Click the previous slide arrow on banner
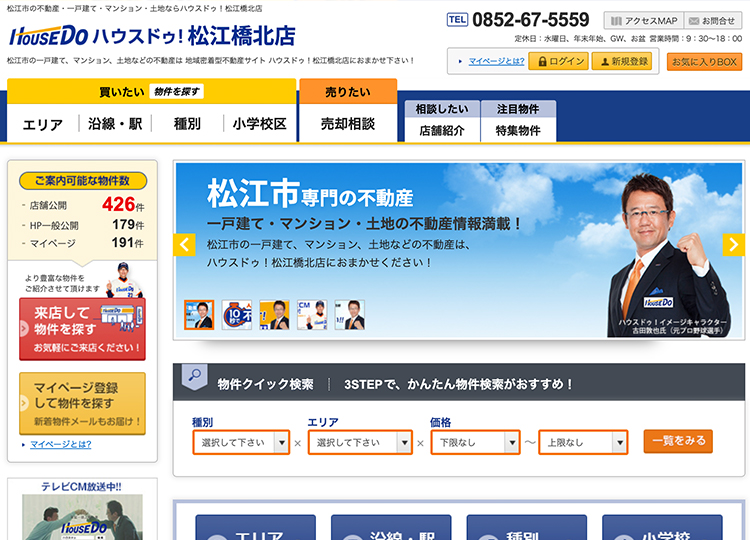The image size is (750, 540). [184, 245]
